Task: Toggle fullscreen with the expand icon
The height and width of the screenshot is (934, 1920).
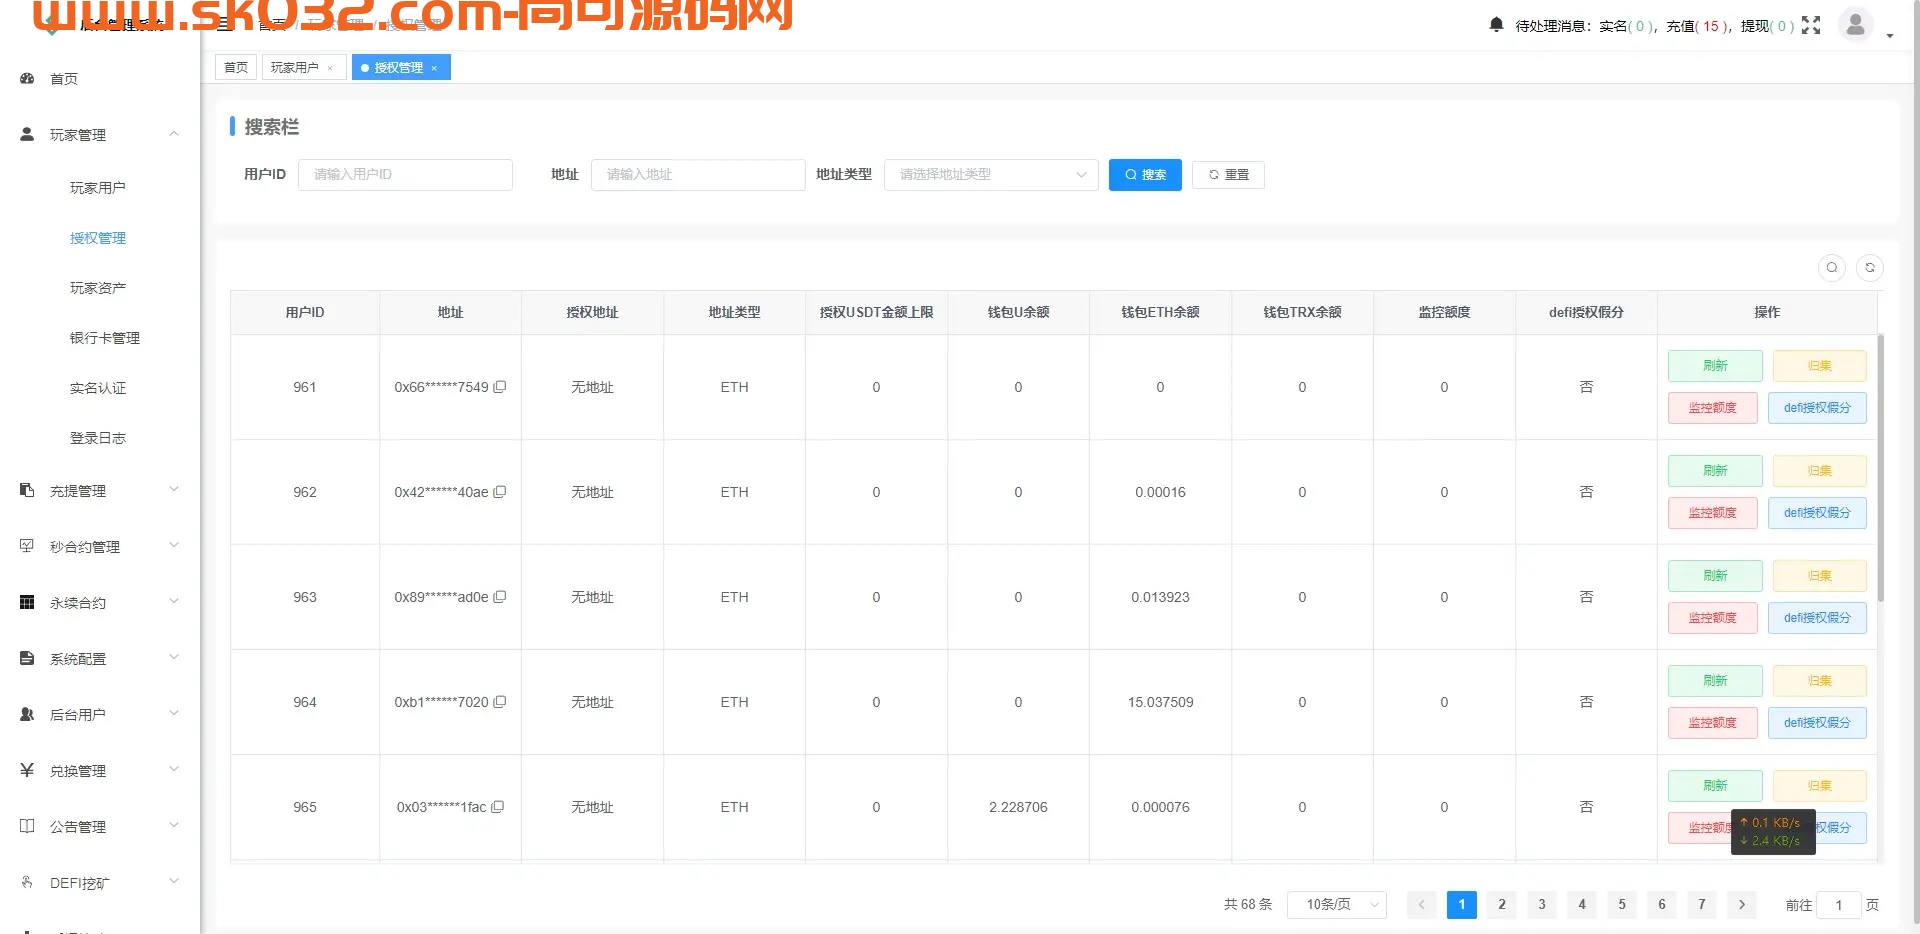Action: (x=1813, y=26)
